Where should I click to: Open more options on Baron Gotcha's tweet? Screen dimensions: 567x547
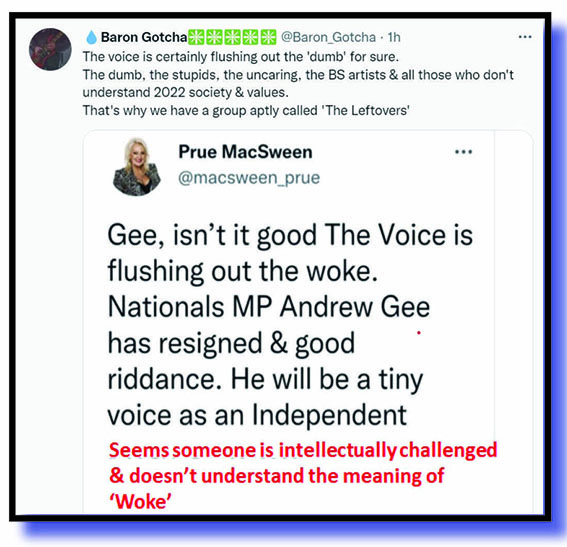pos(525,37)
